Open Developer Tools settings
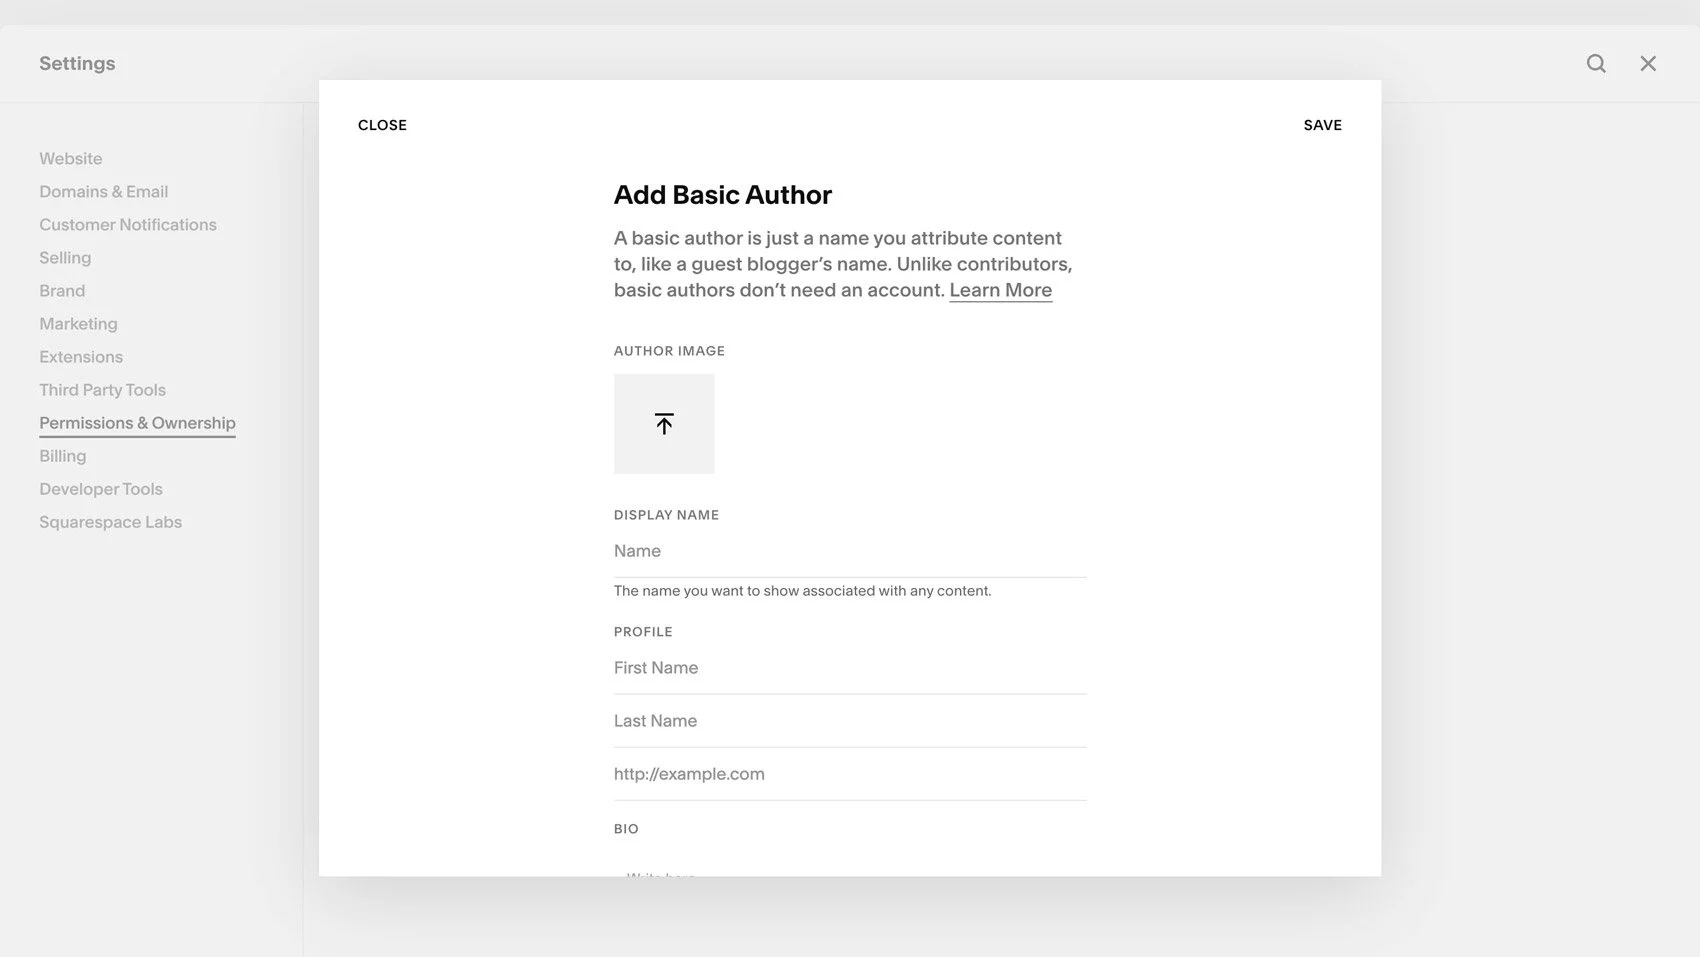 click(x=101, y=489)
